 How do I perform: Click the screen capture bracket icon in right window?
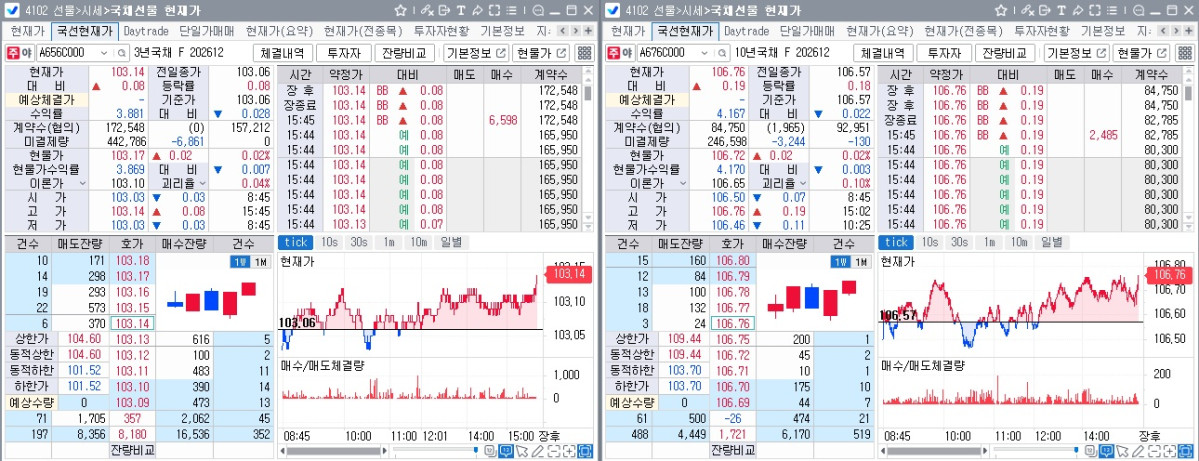[1095, 11]
